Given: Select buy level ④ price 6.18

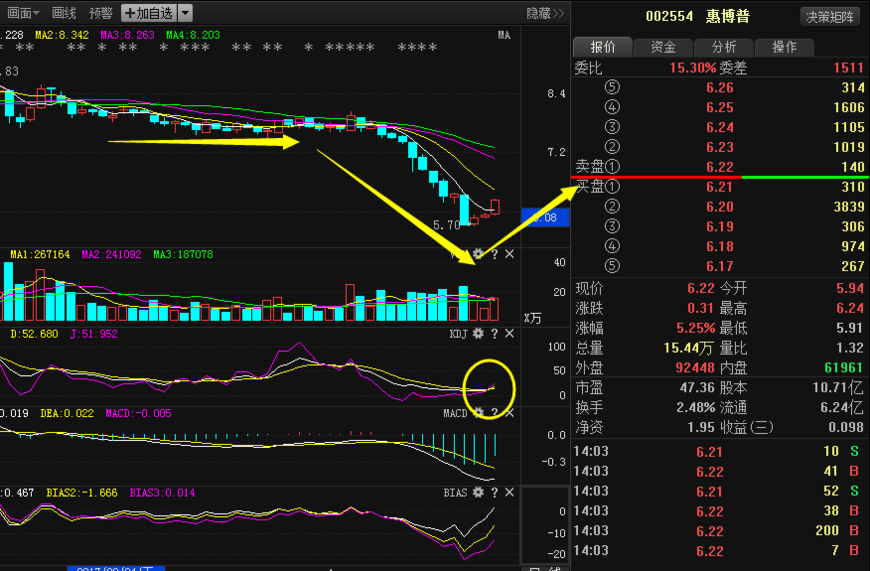Looking at the screenshot, I should [x=720, y=247].
